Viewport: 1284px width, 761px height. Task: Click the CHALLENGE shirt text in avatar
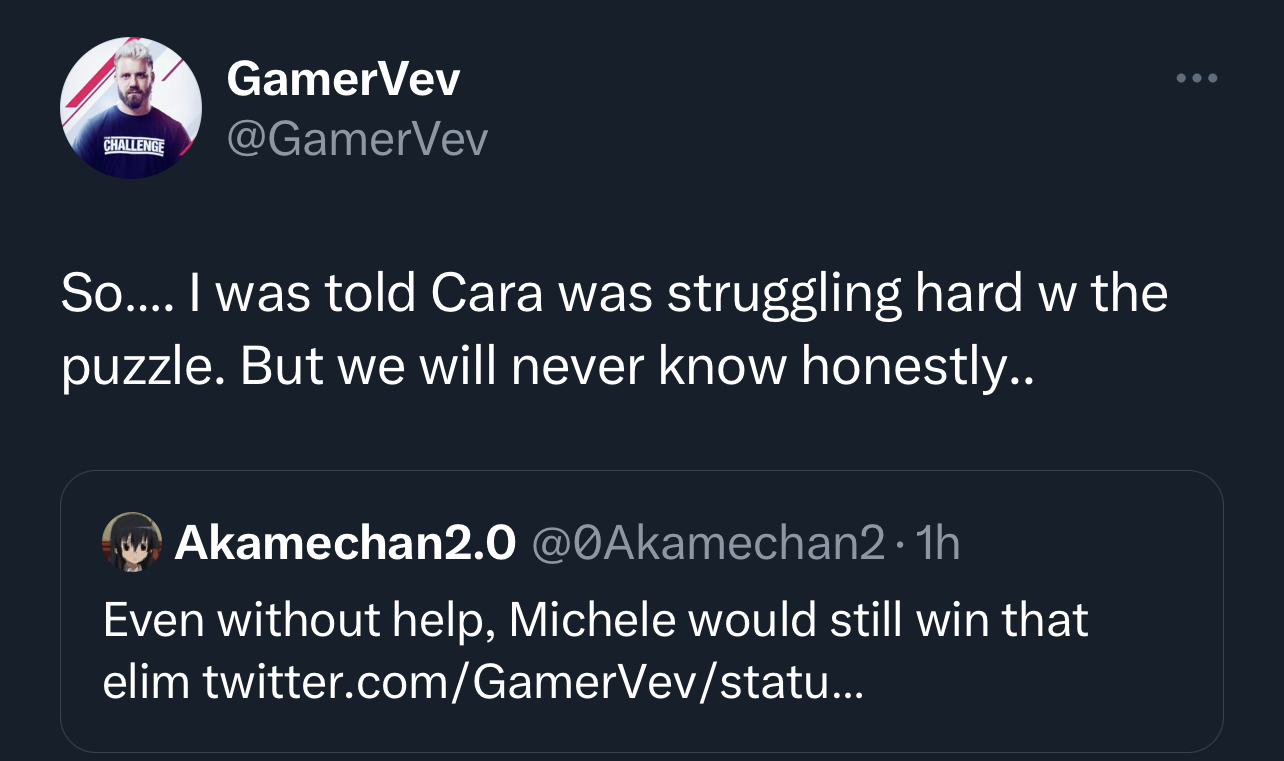coord(134,147)
